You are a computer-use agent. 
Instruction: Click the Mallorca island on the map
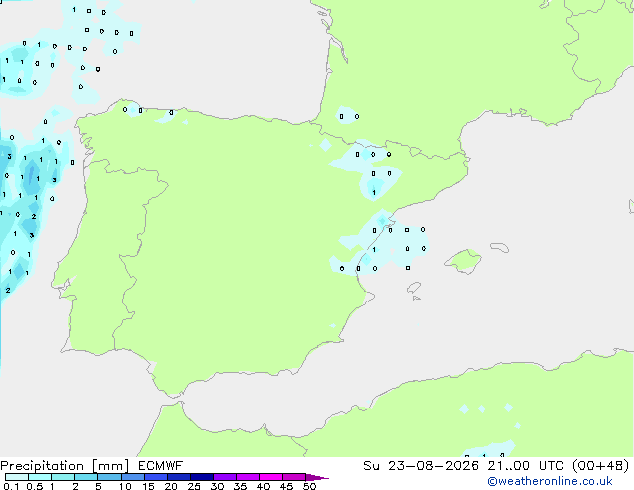[x=463, y=261]
